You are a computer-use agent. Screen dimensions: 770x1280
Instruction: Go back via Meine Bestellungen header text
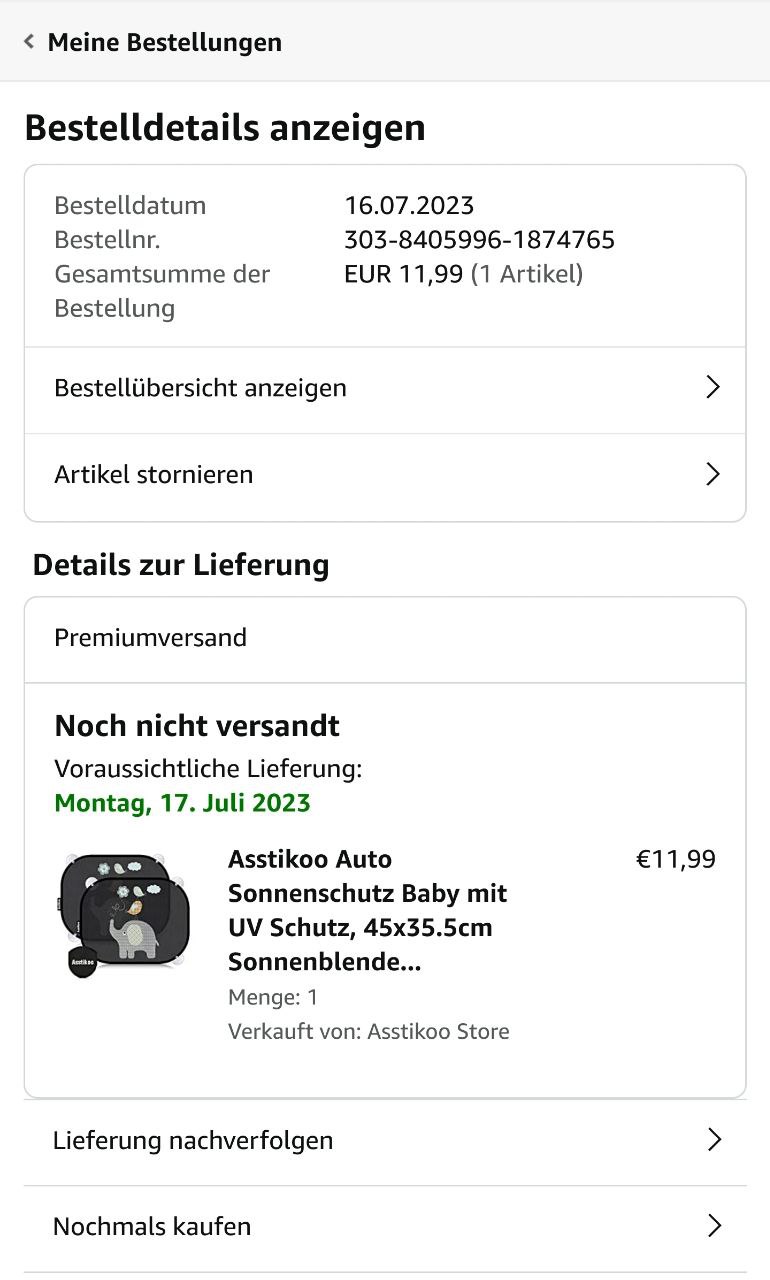[165, 42]
